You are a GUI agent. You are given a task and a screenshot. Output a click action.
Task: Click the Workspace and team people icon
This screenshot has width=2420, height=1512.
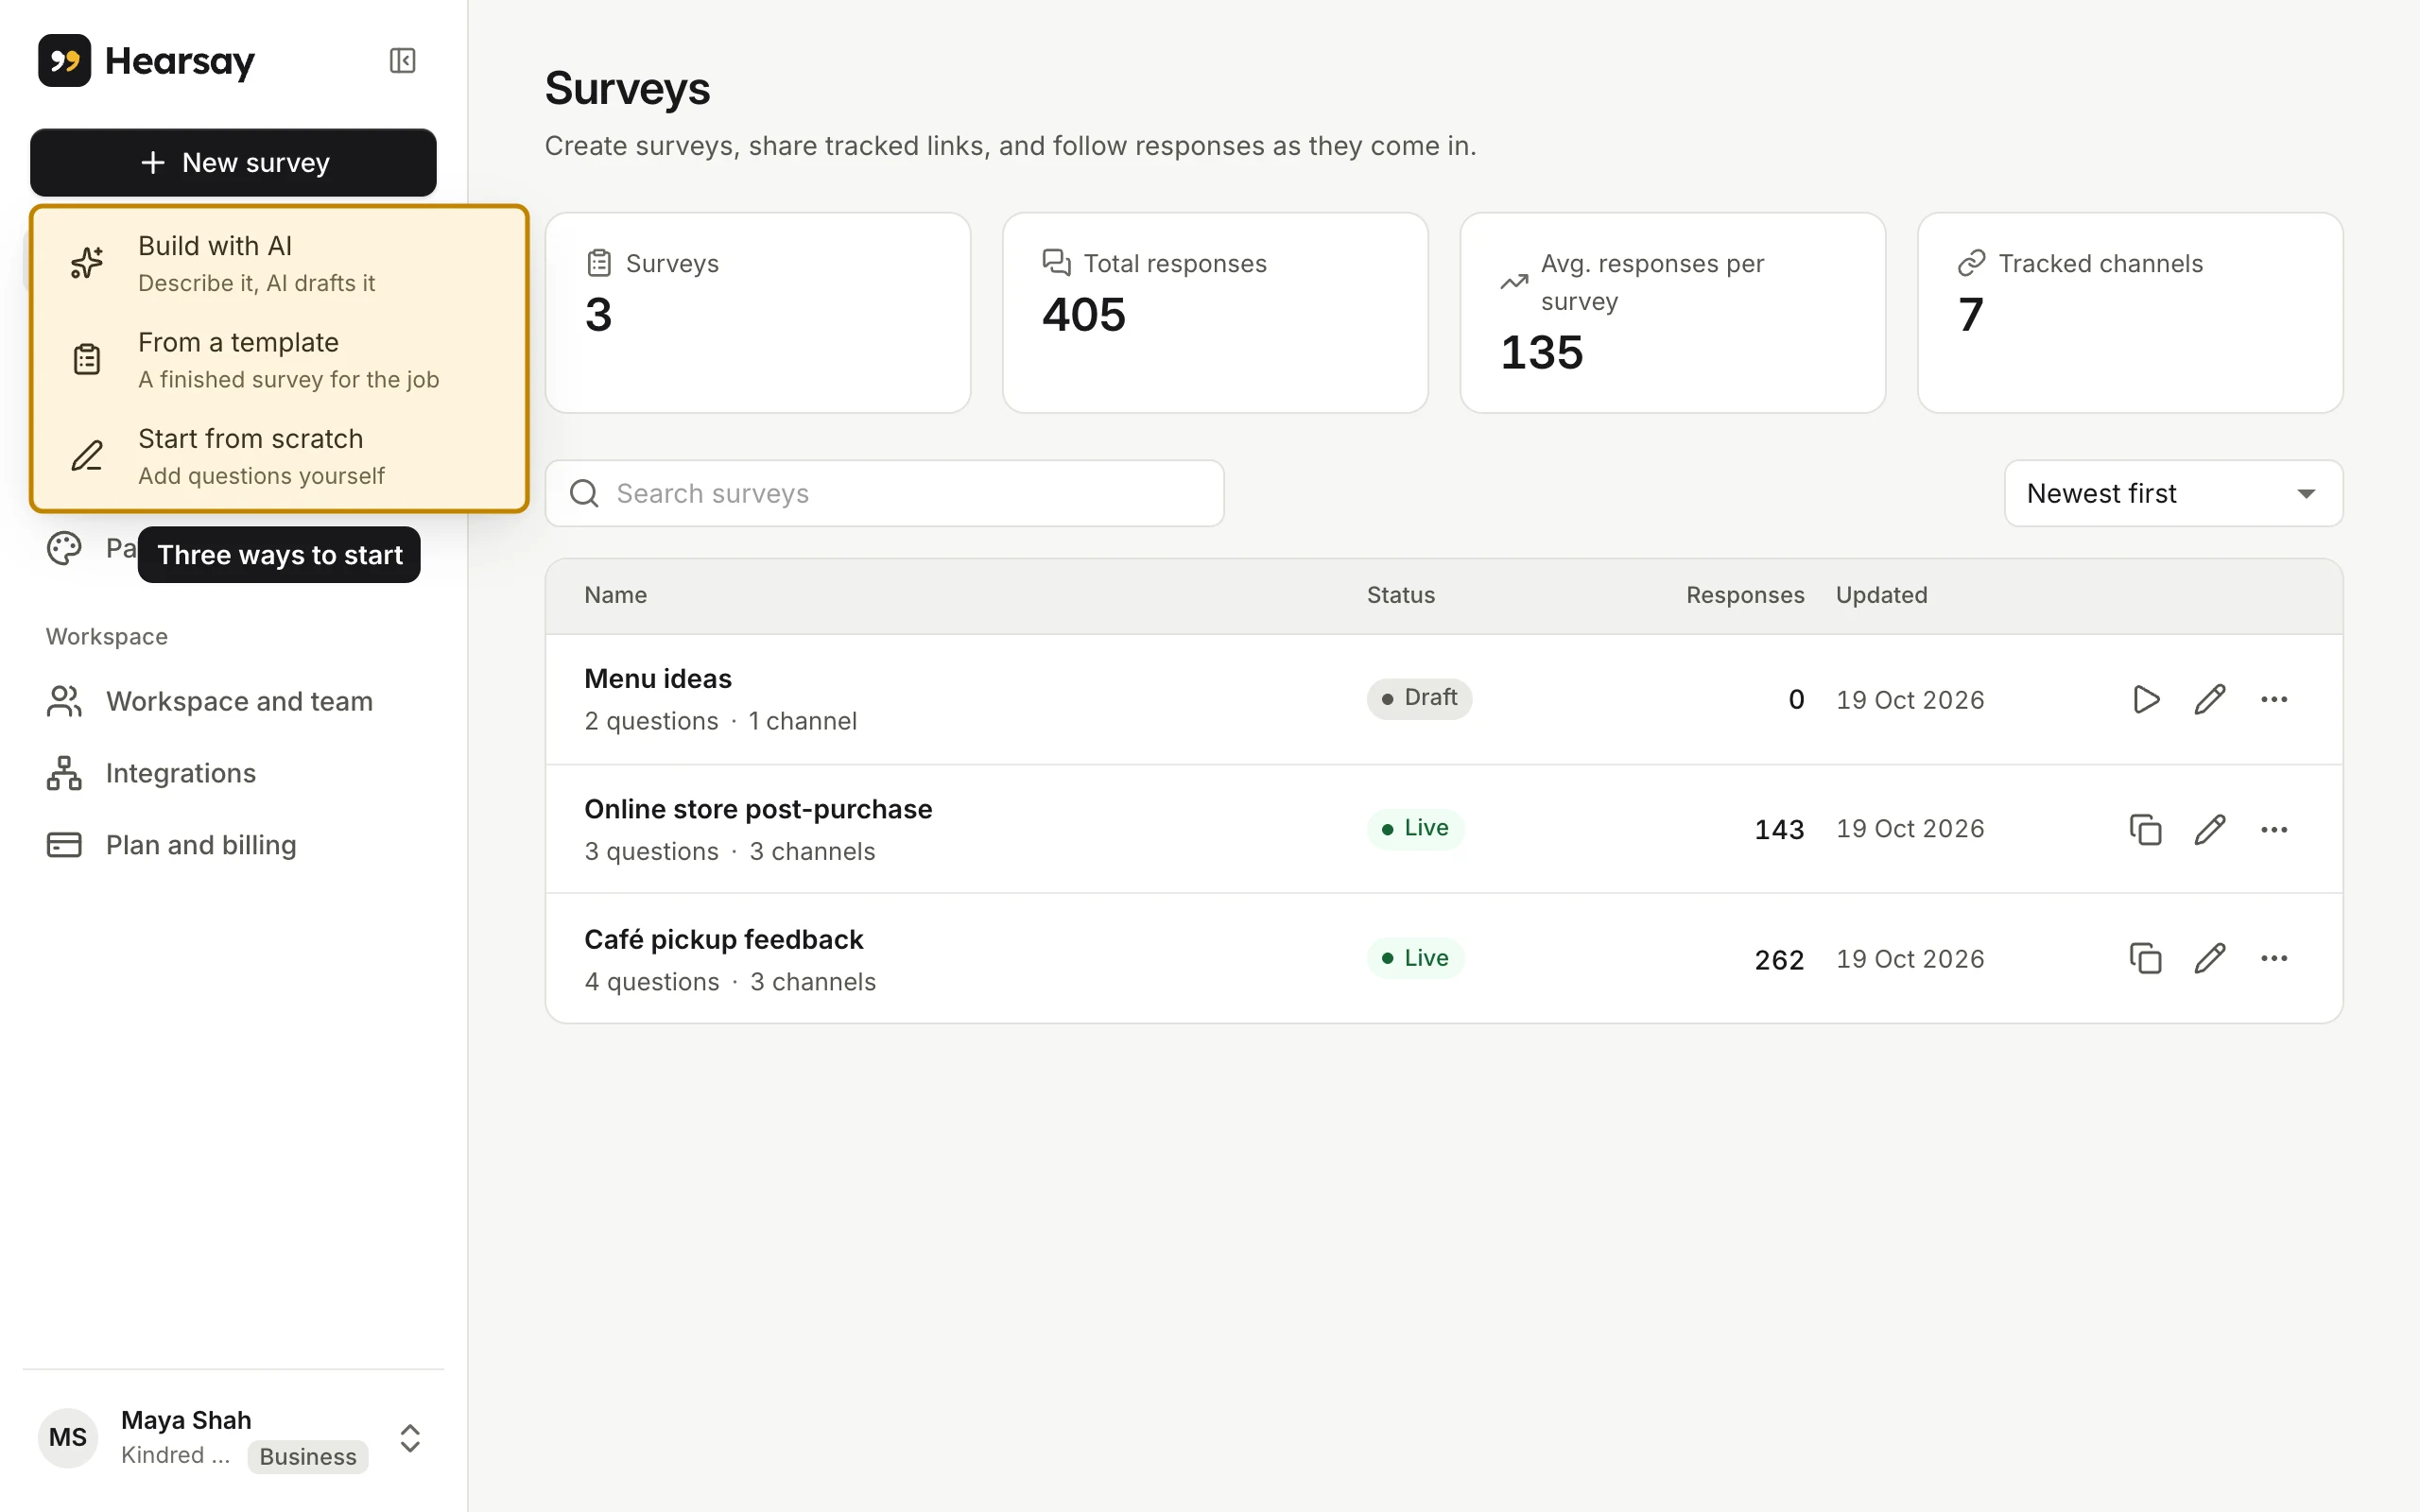coord(64,701)
